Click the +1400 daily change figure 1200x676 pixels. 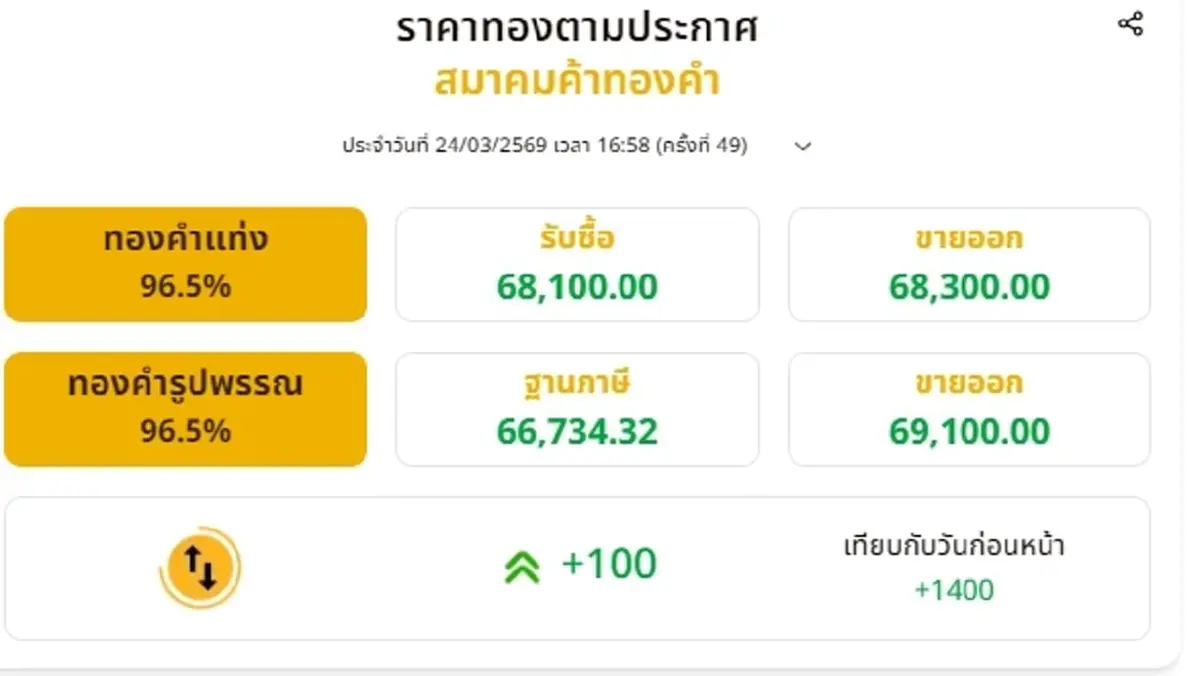(955, 588)
